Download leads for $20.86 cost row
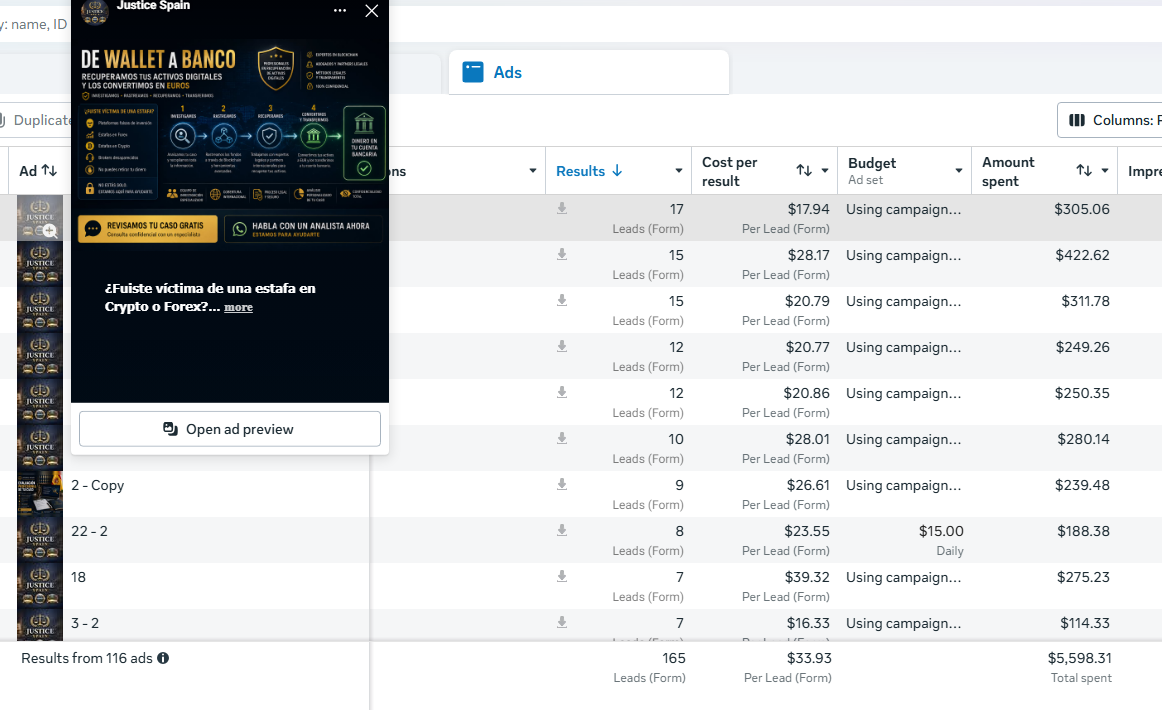 point(562,392)
